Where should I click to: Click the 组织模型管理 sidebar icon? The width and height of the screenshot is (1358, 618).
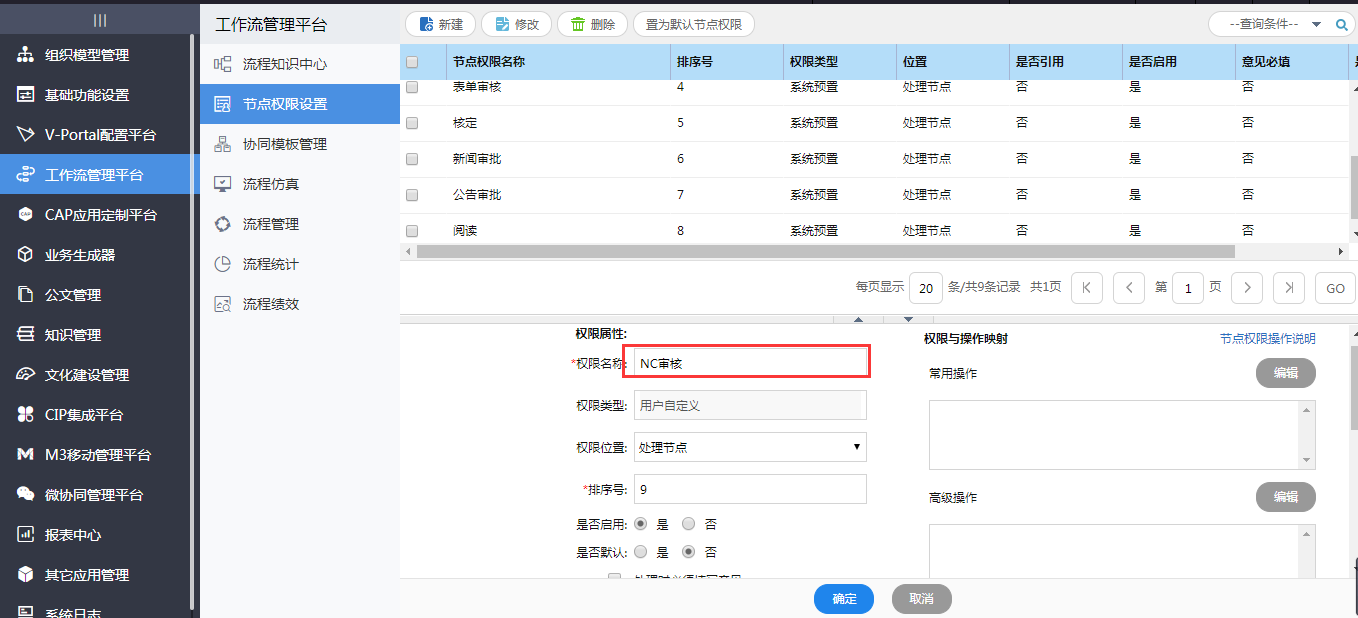click(25, 55)
